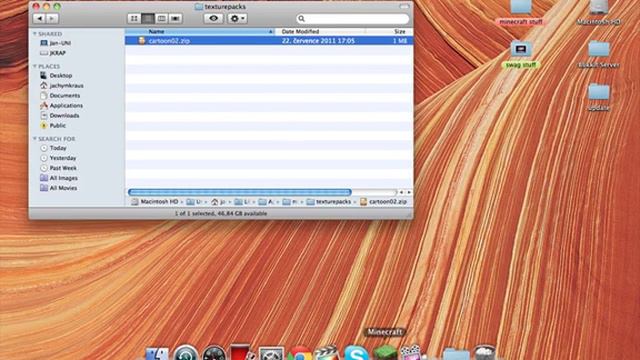Click the zip icon beside cartoon02.zip
This screenshot has width=640, height=360.
pyautogui.click(x=142, y=40)
